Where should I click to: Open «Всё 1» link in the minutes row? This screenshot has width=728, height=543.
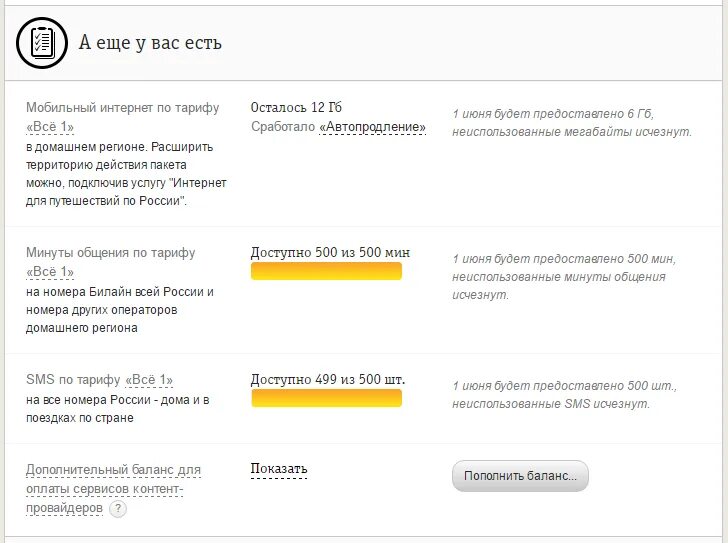(50, 272)
